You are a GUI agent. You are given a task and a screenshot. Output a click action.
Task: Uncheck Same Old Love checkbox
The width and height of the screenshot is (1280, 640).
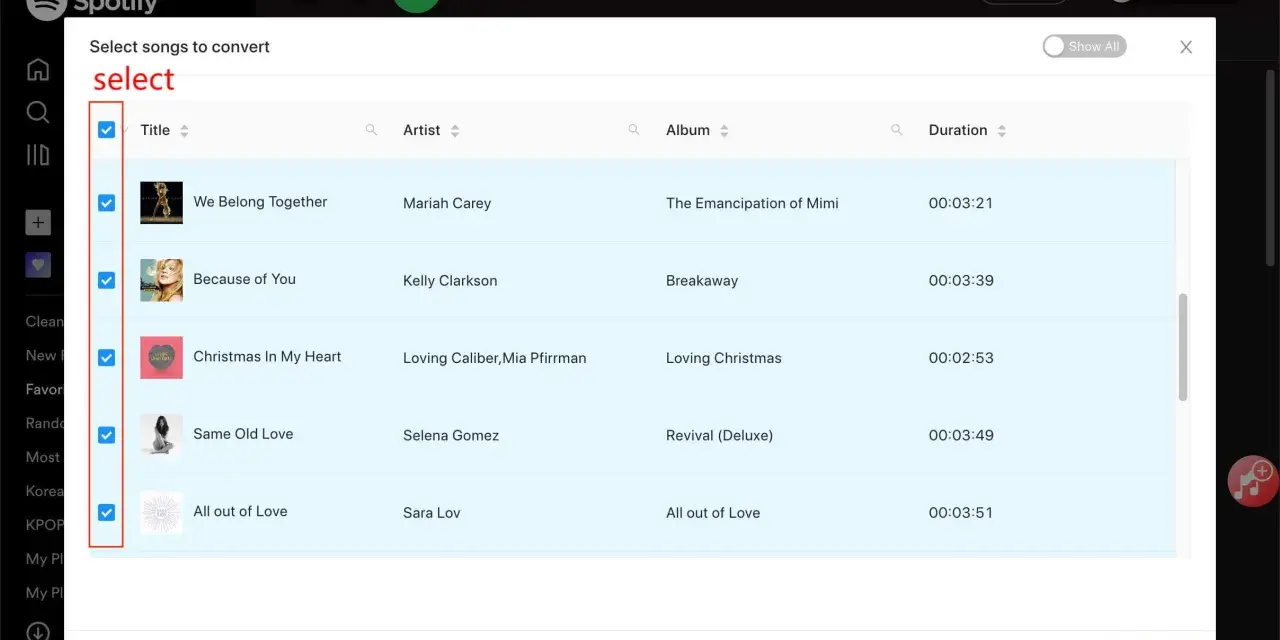pos(107,435)
